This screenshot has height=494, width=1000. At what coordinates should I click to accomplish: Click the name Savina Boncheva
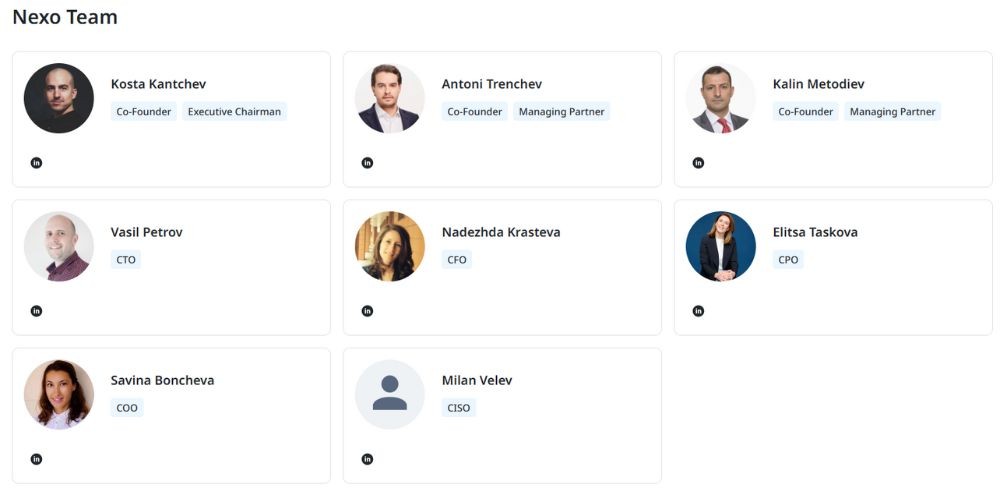coord(162,380)
